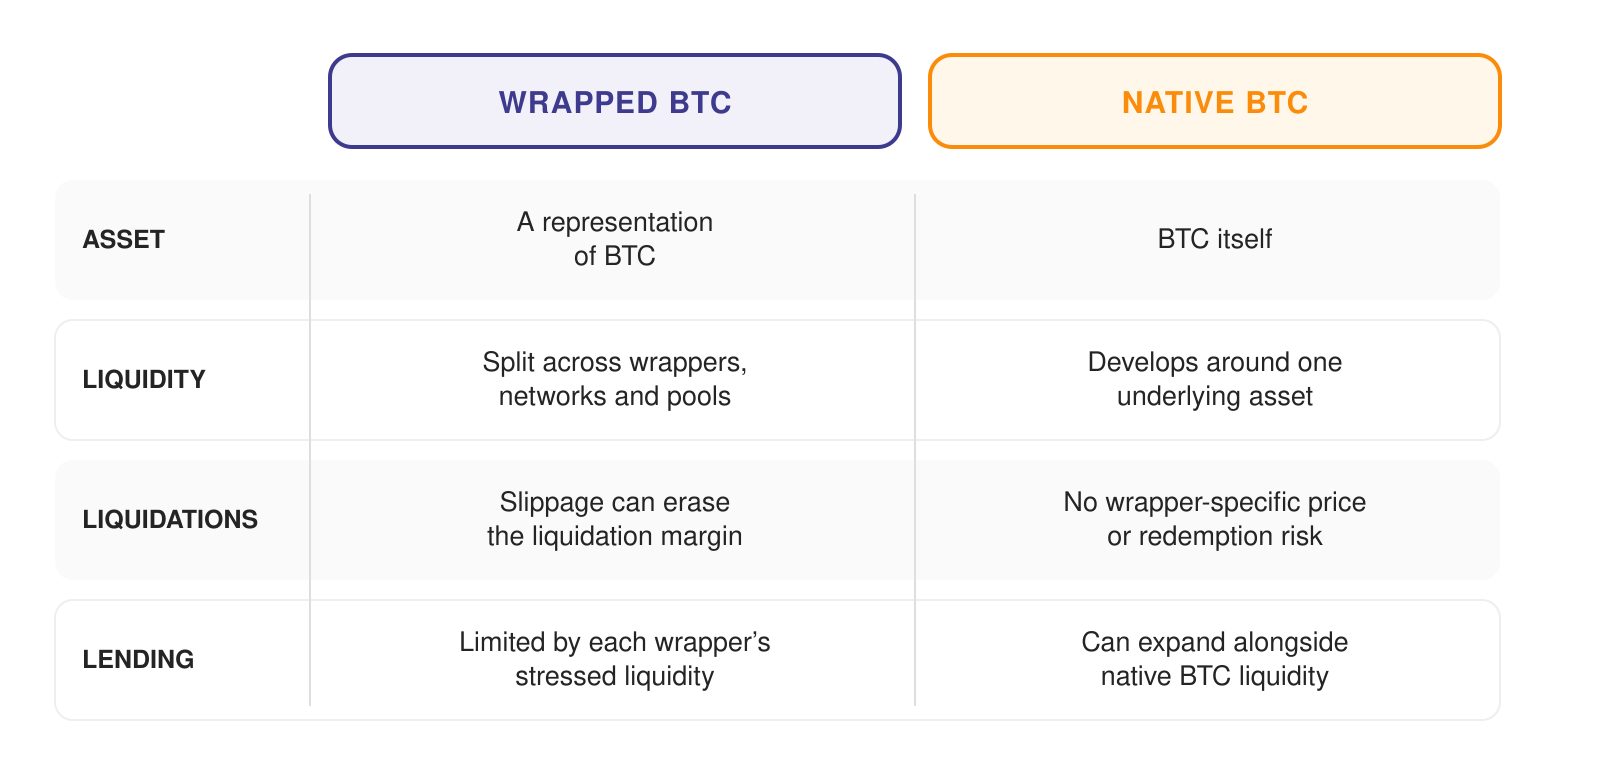Viewport: 1600px width, 760px height.
Task: Select the LENDING row label
Action: pyautogui.click(x=138, y=659)
